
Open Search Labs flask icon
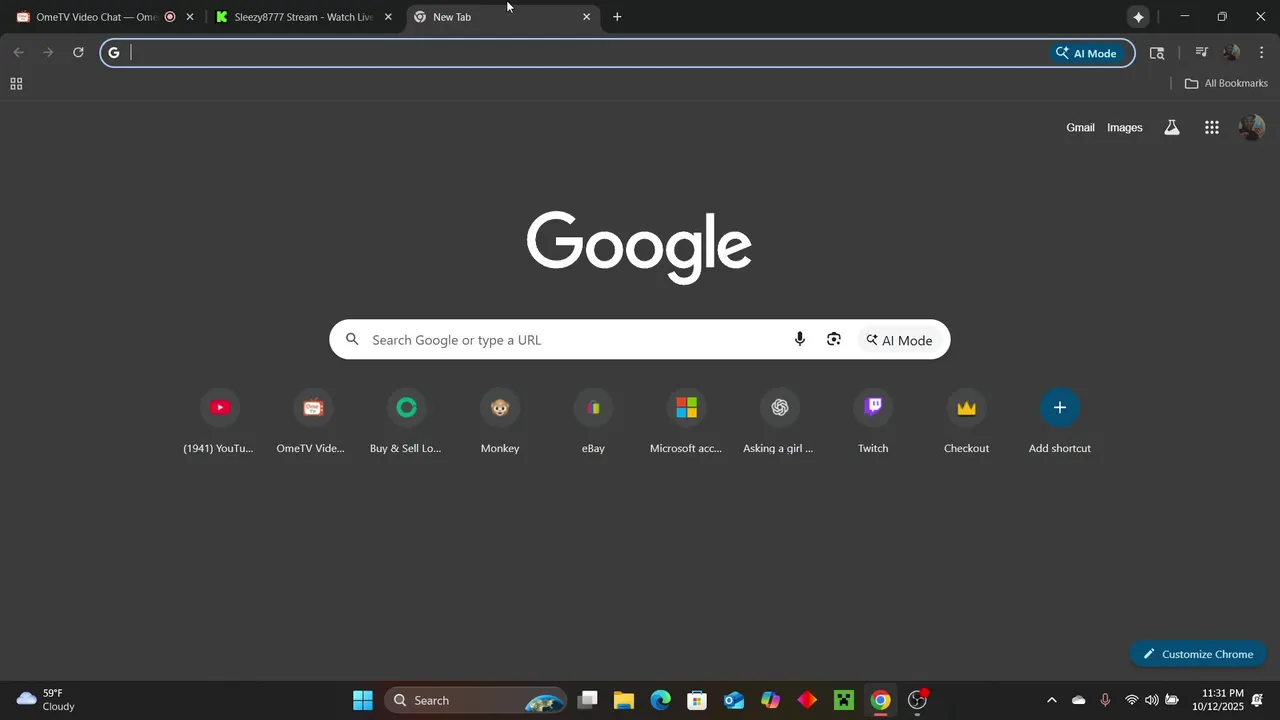coord(1171,127)
